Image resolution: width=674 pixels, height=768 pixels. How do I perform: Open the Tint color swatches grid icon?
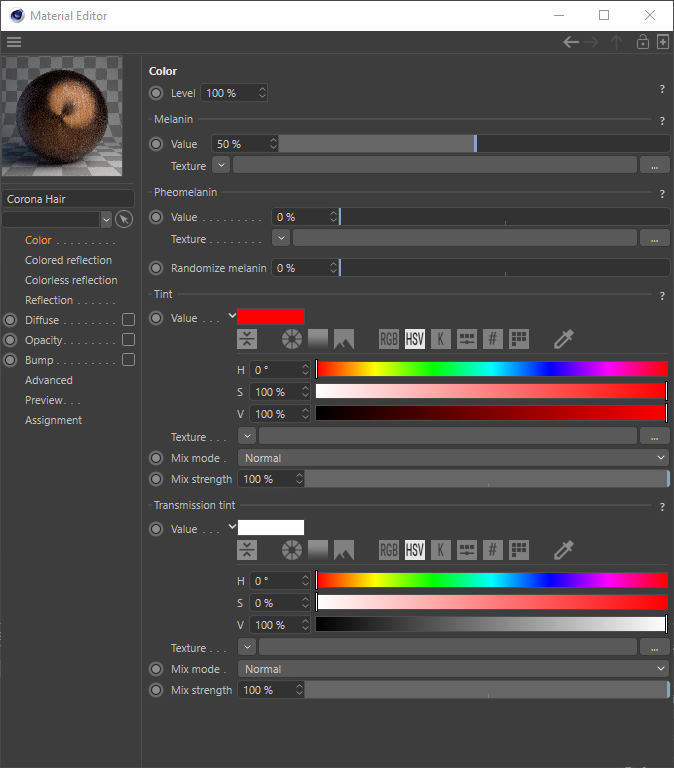coord(519,339)
